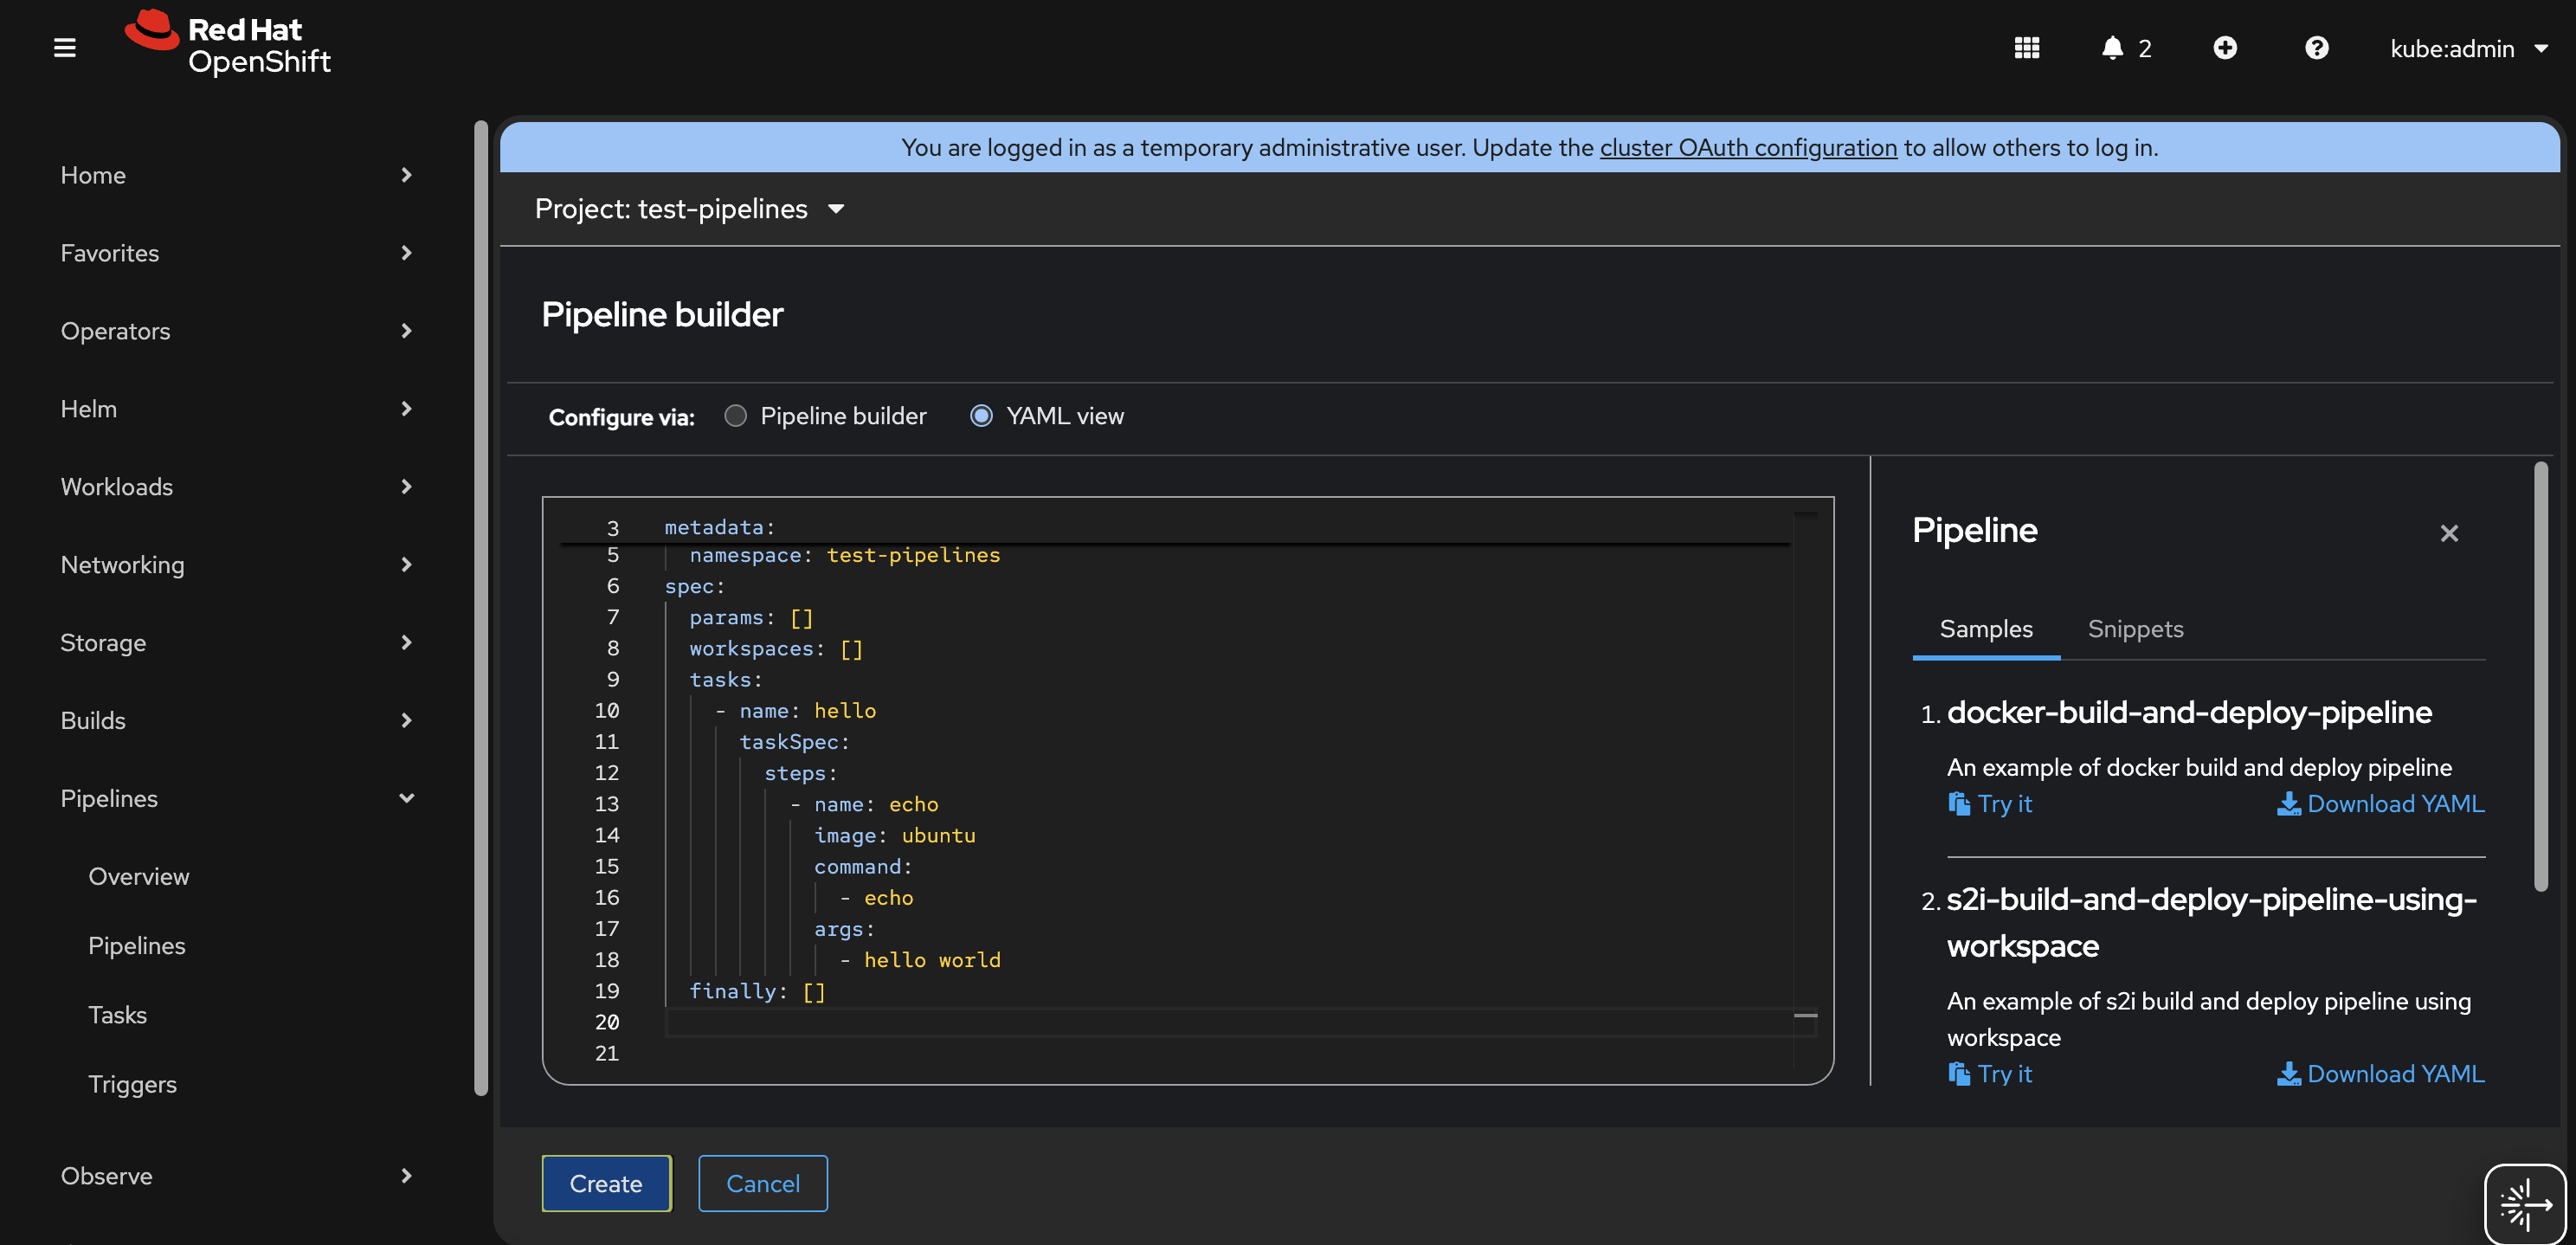
Task: Close the Pipeline samples side panel
Action: (x=2448, y=533)
